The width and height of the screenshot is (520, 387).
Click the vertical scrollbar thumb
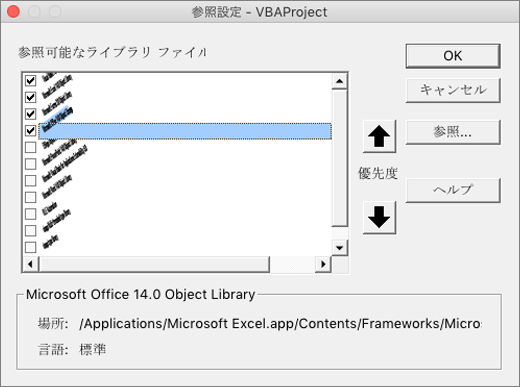[x=340, y=158]
